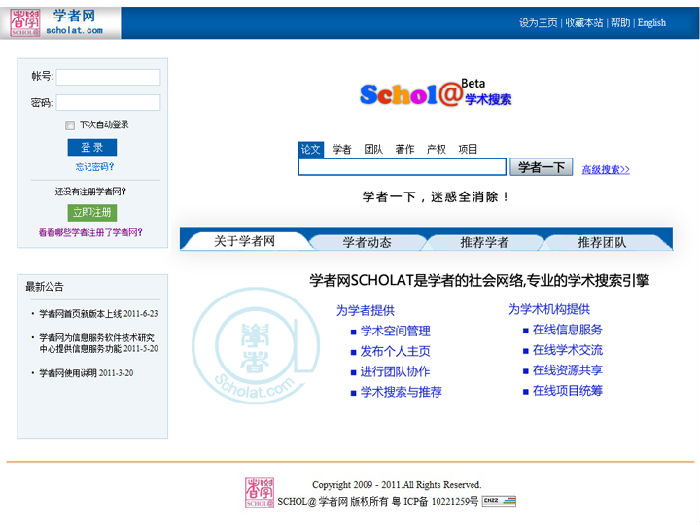Click the 在线信息服务 item
This screenshot has width=700, height=525.
[568, 329]
